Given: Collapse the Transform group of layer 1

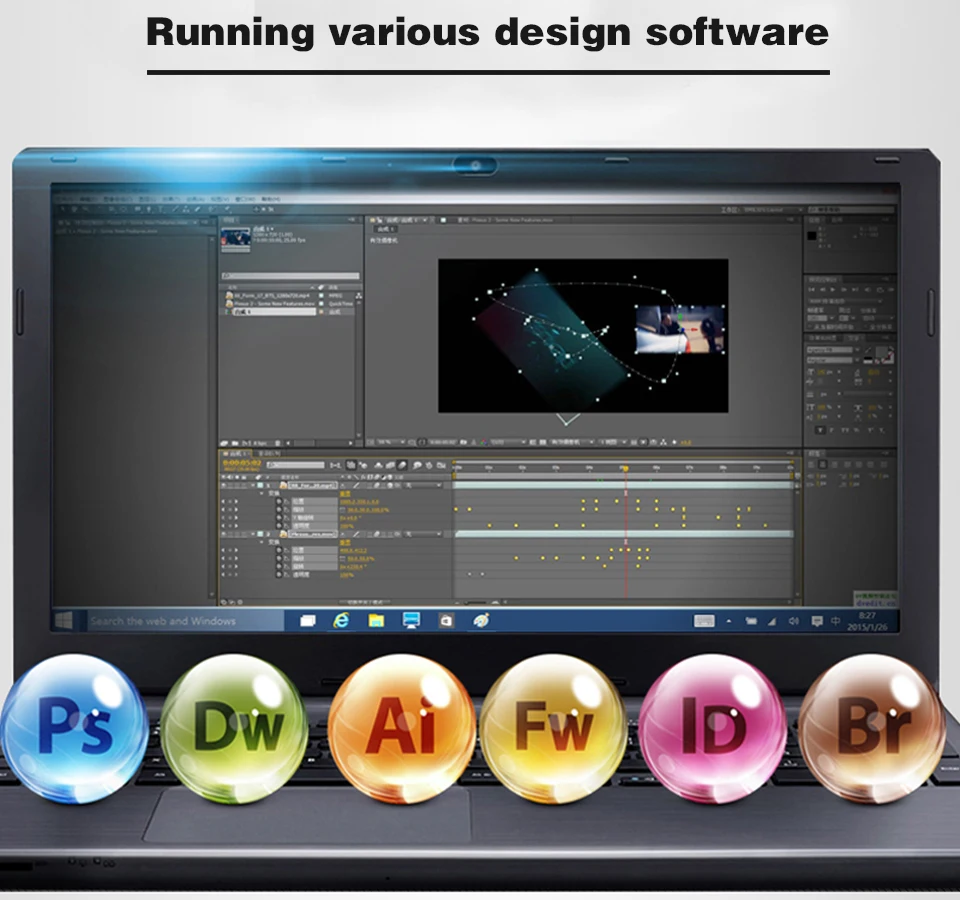Looking at the screenshot, I should coord(261,493).
